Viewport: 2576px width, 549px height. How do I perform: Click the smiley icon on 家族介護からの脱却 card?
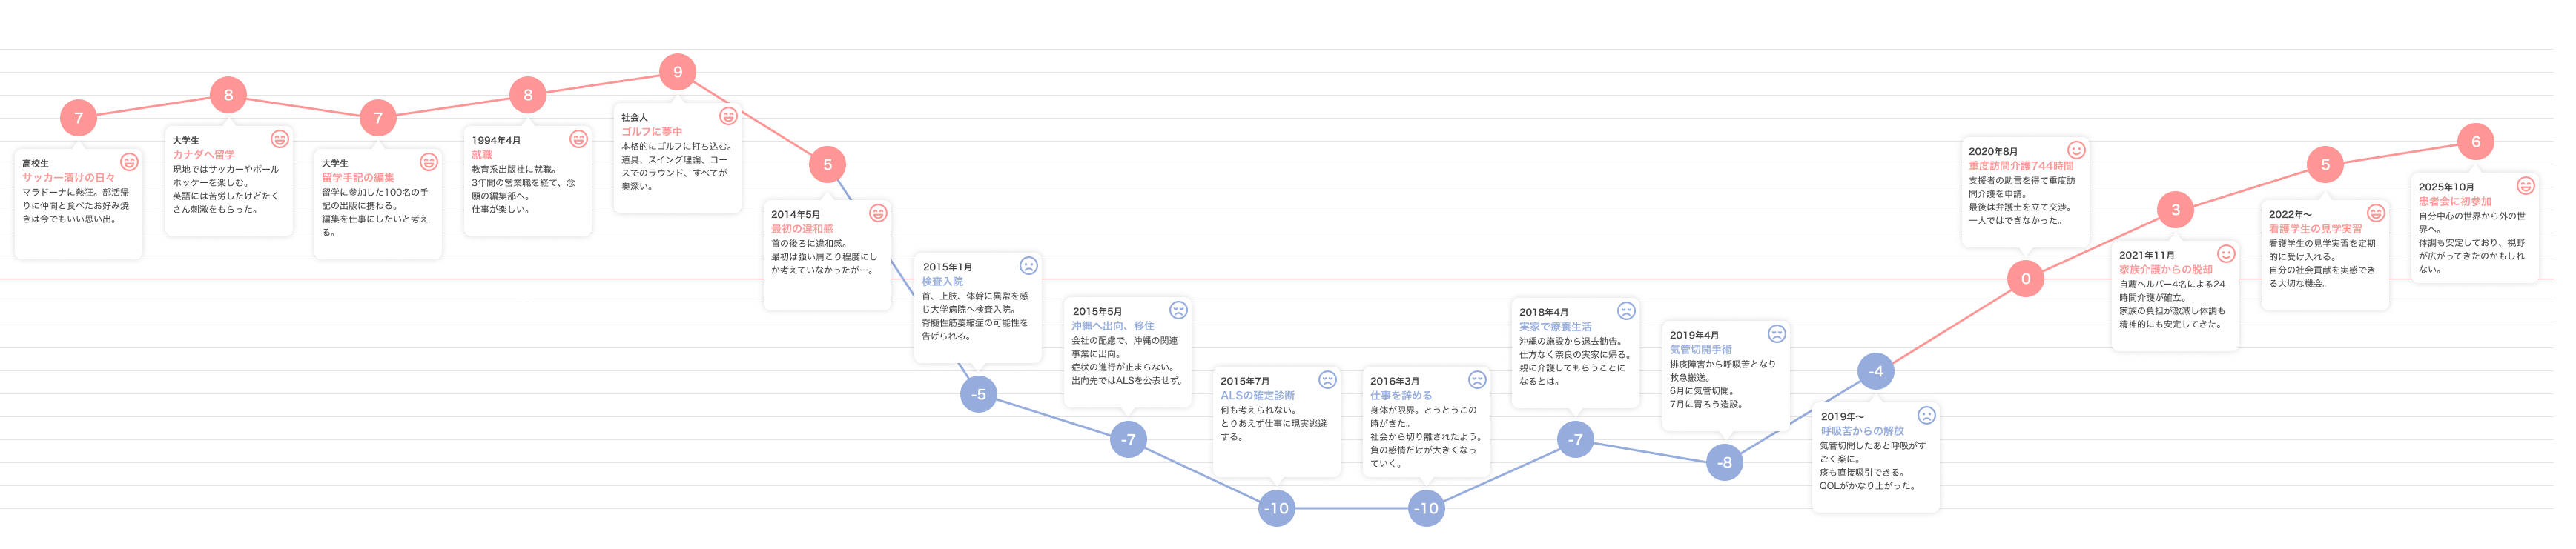2226,254
